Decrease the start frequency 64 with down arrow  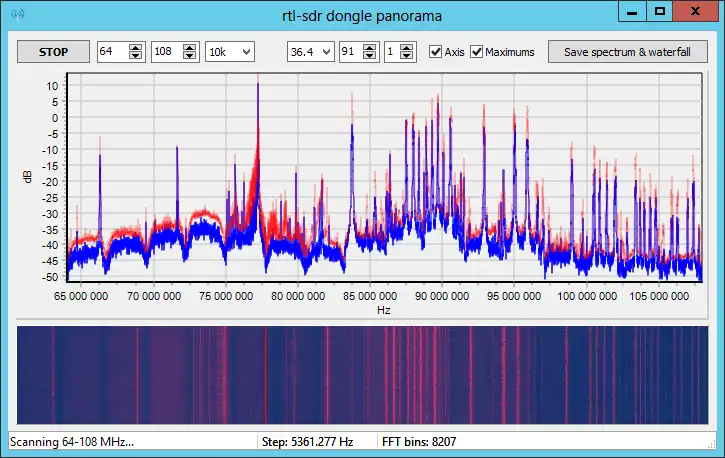pyautogui.click(x=135, y=56)
